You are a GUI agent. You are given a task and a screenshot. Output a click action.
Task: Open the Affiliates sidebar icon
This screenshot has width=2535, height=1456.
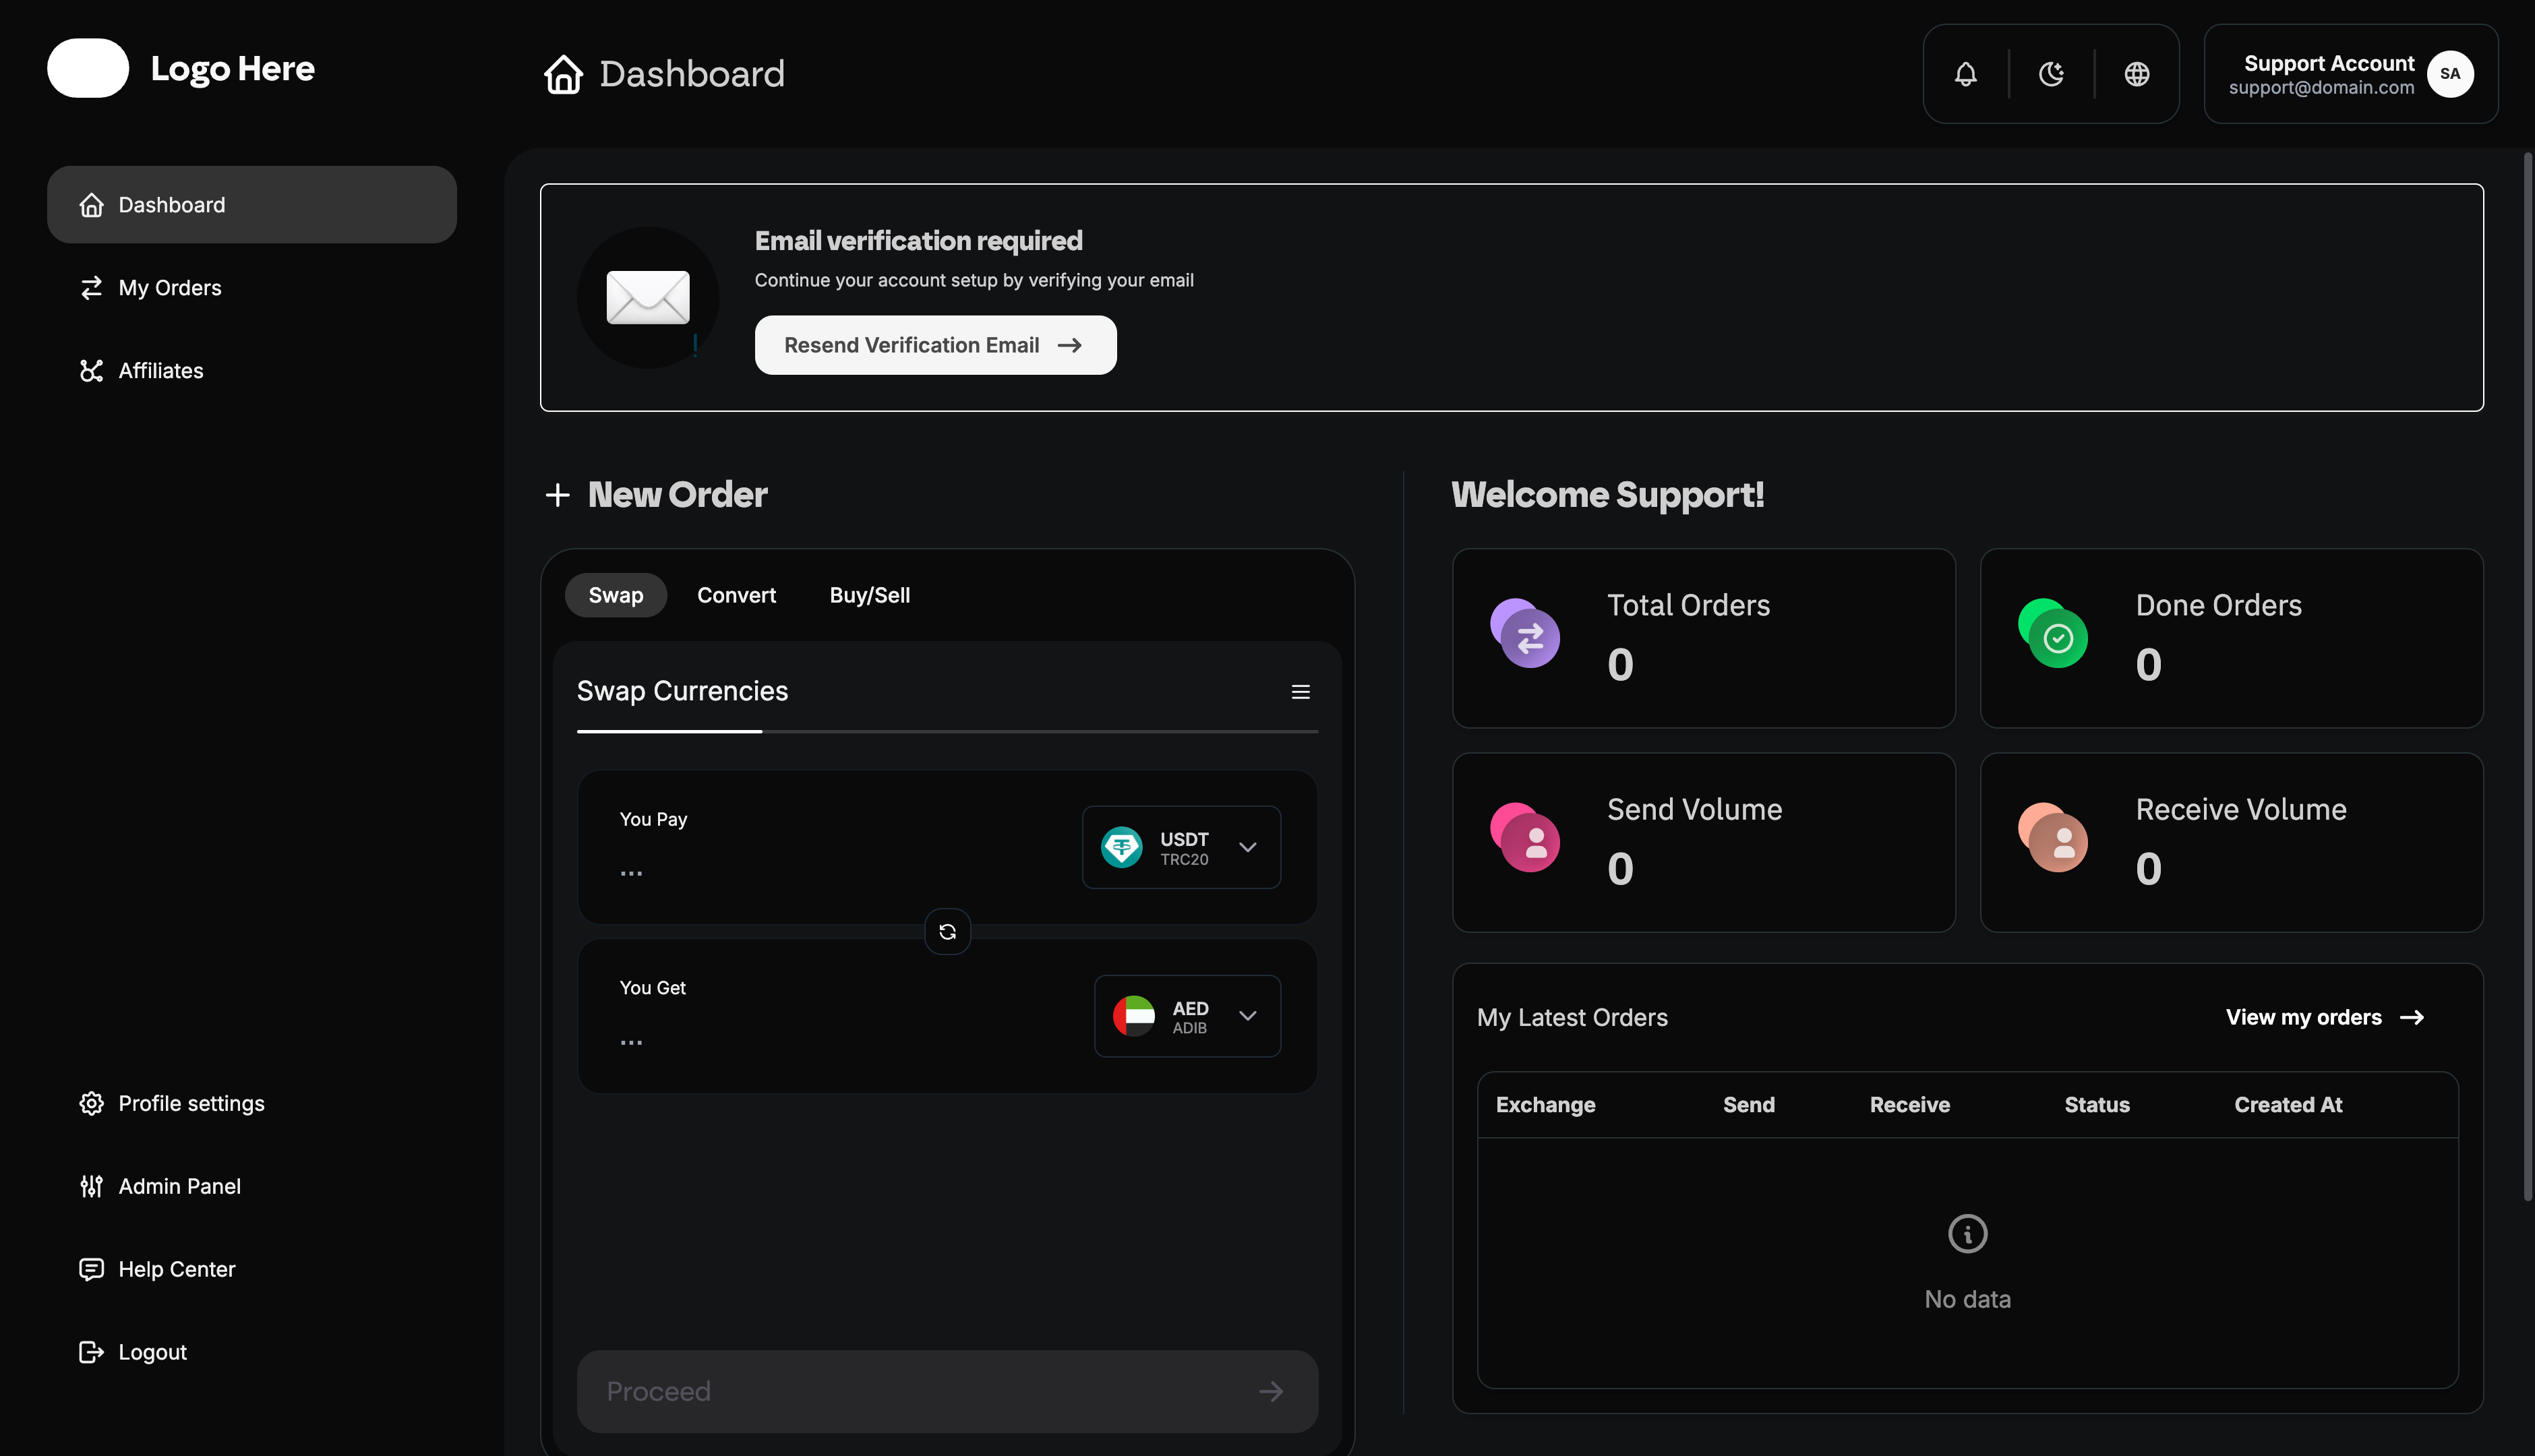(91, 370)
